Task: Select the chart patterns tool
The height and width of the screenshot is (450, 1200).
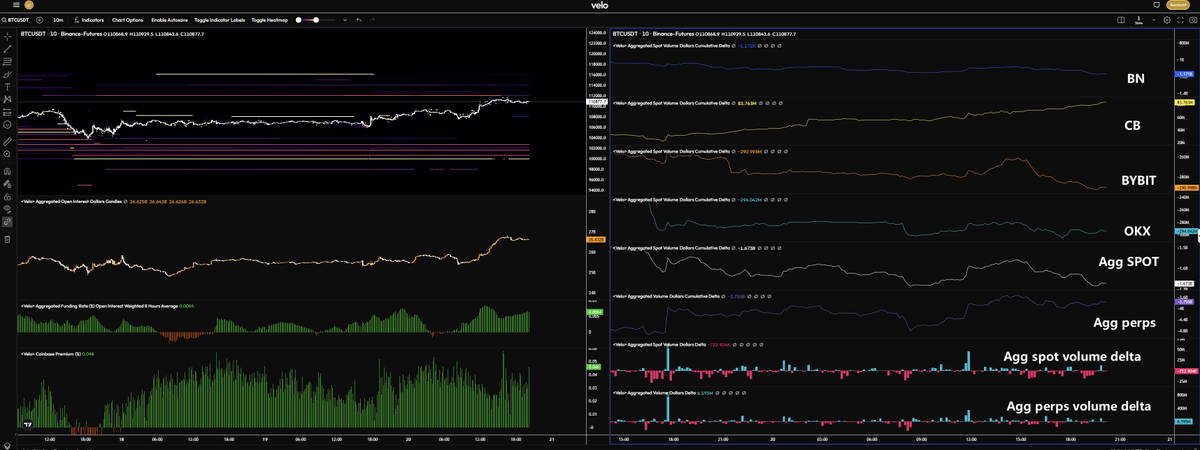Action: pos(7,99)
